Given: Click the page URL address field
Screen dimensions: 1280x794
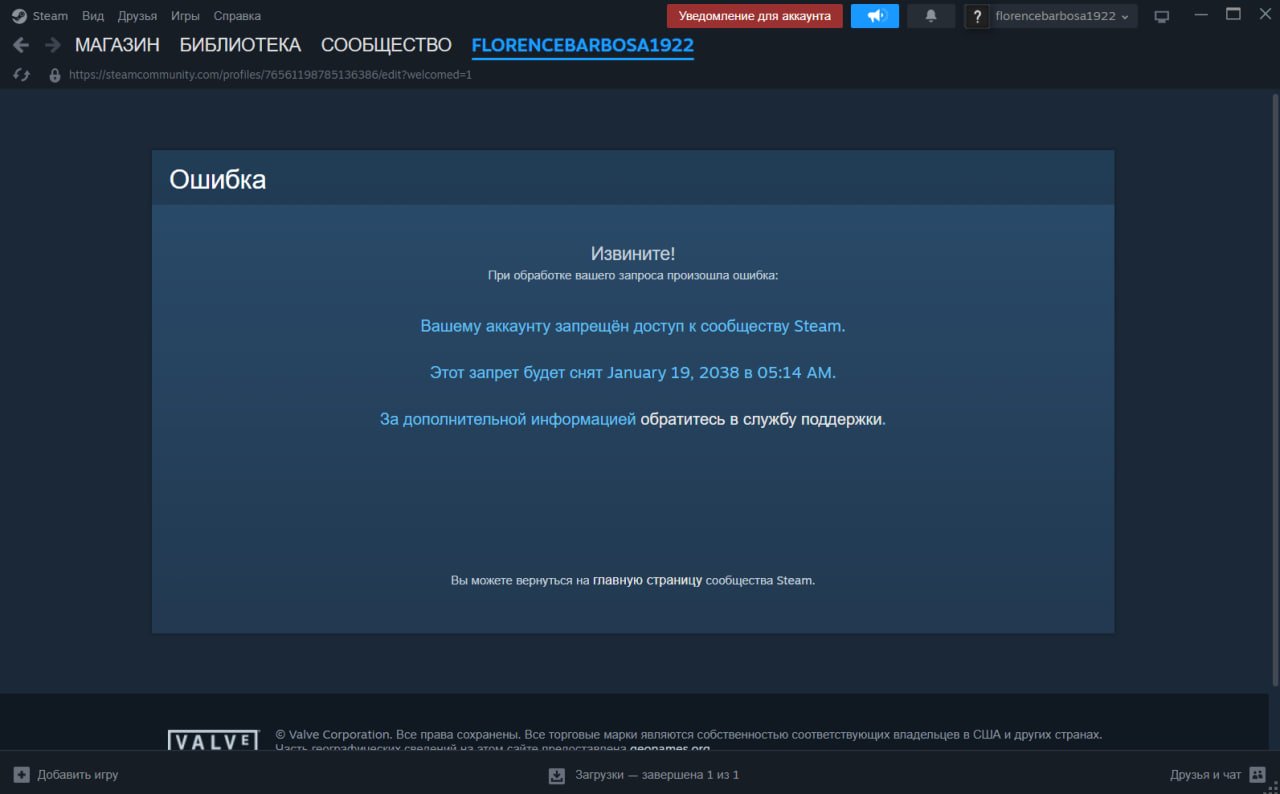Looking at the screenshot, I should coord(270,75).
